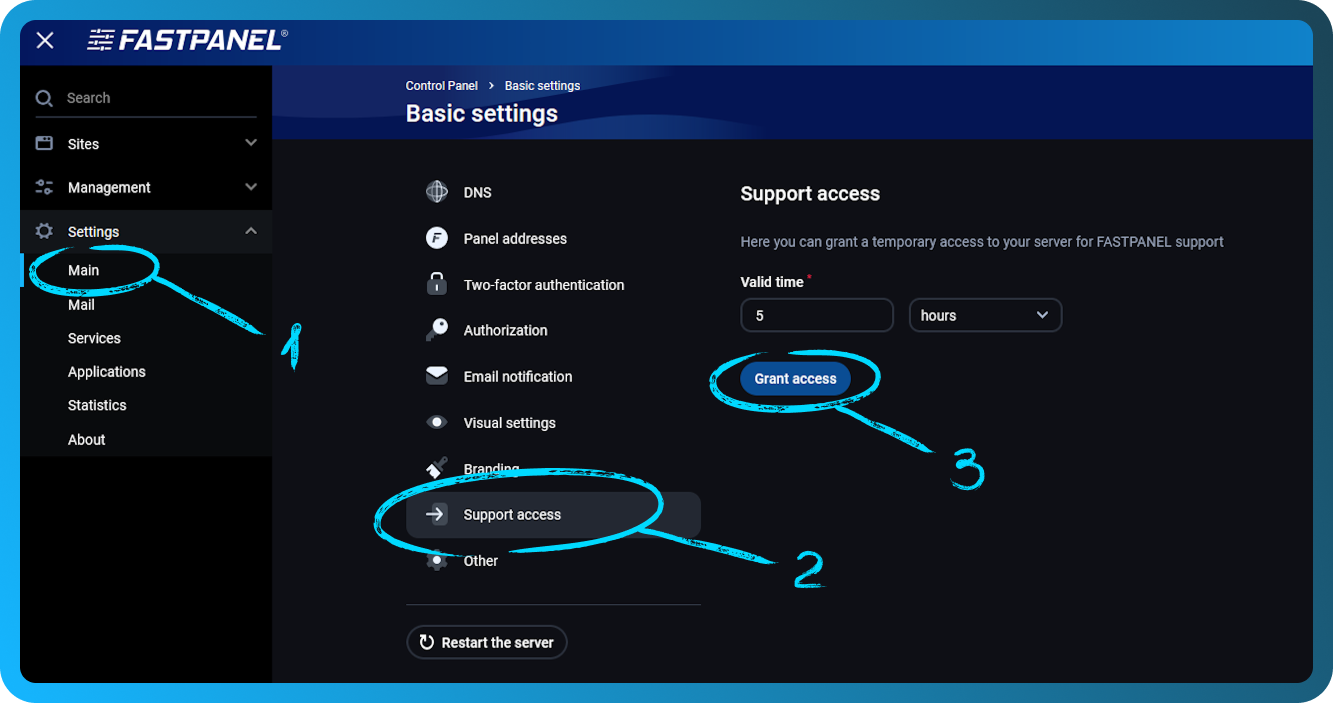Open the hours unit dropdown
The image size is (1333, 703).
click(x=985, y=315)
